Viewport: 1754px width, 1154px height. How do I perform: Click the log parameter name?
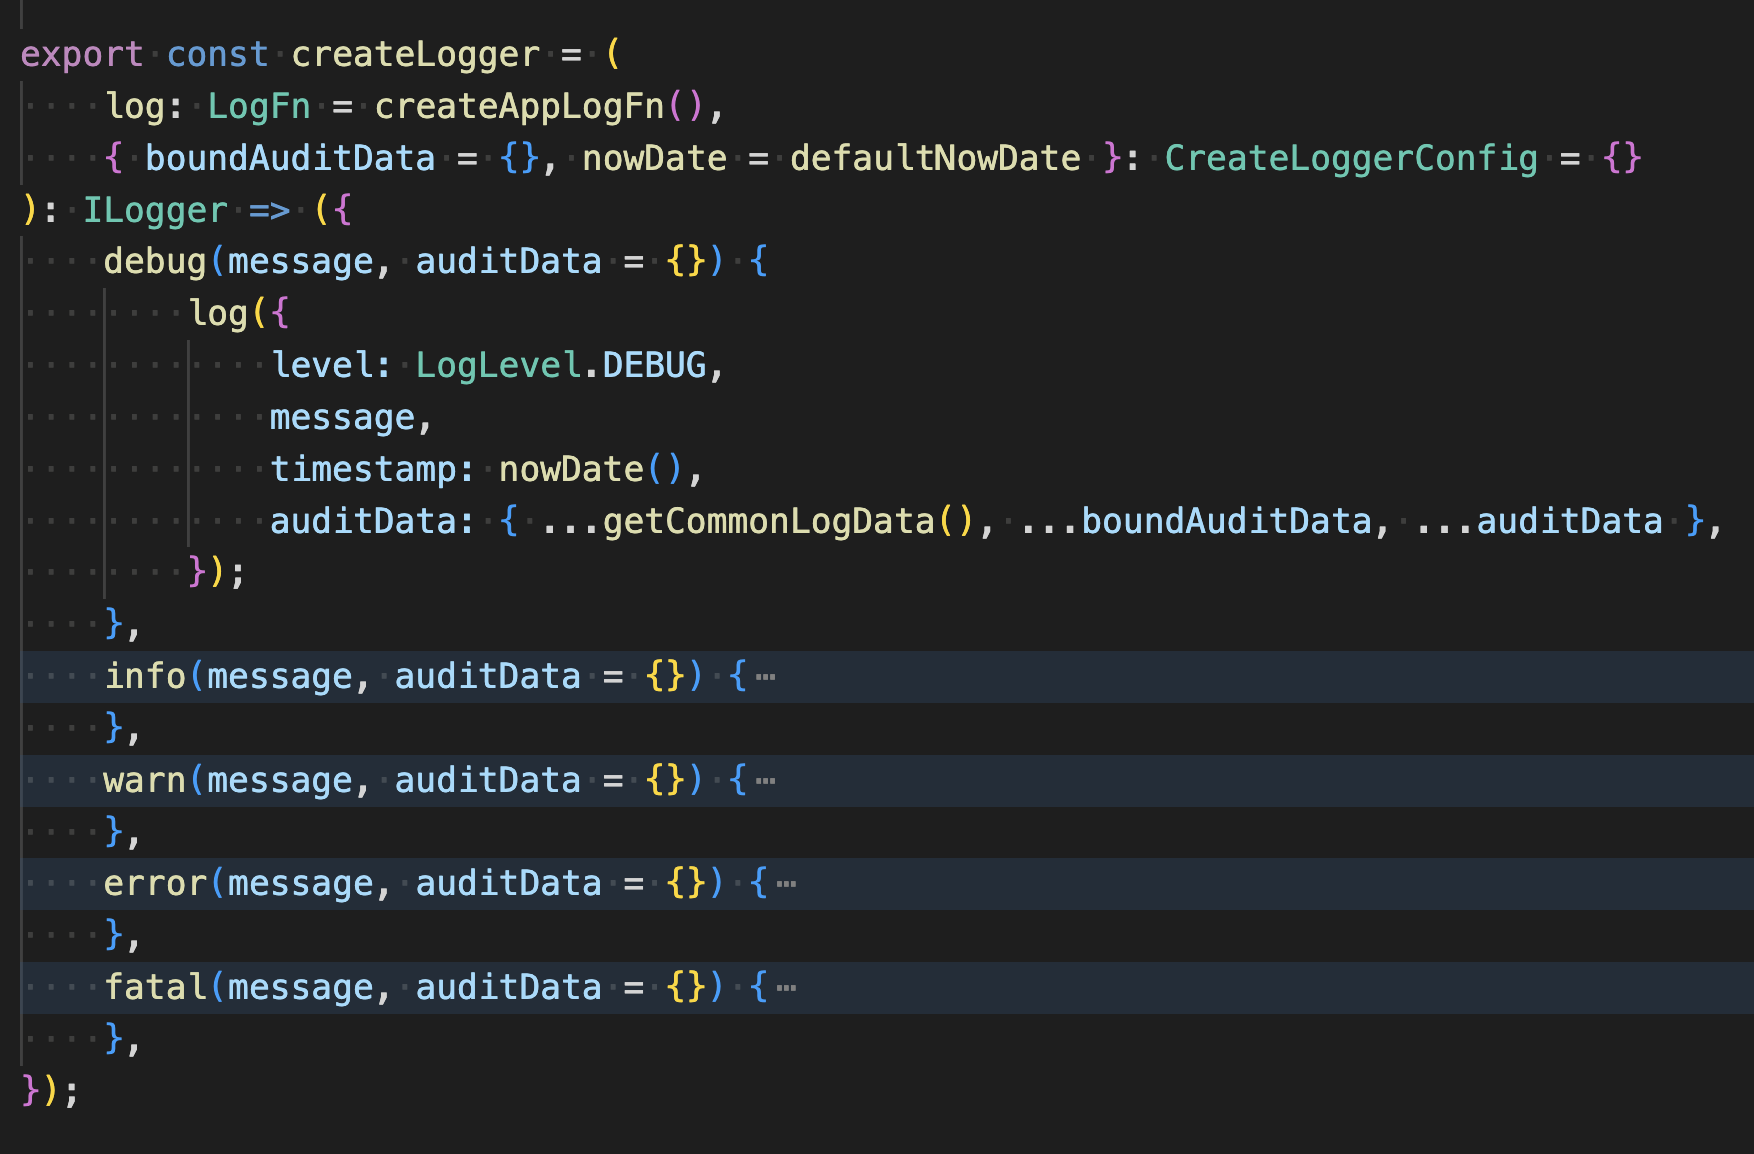point(135,106)
